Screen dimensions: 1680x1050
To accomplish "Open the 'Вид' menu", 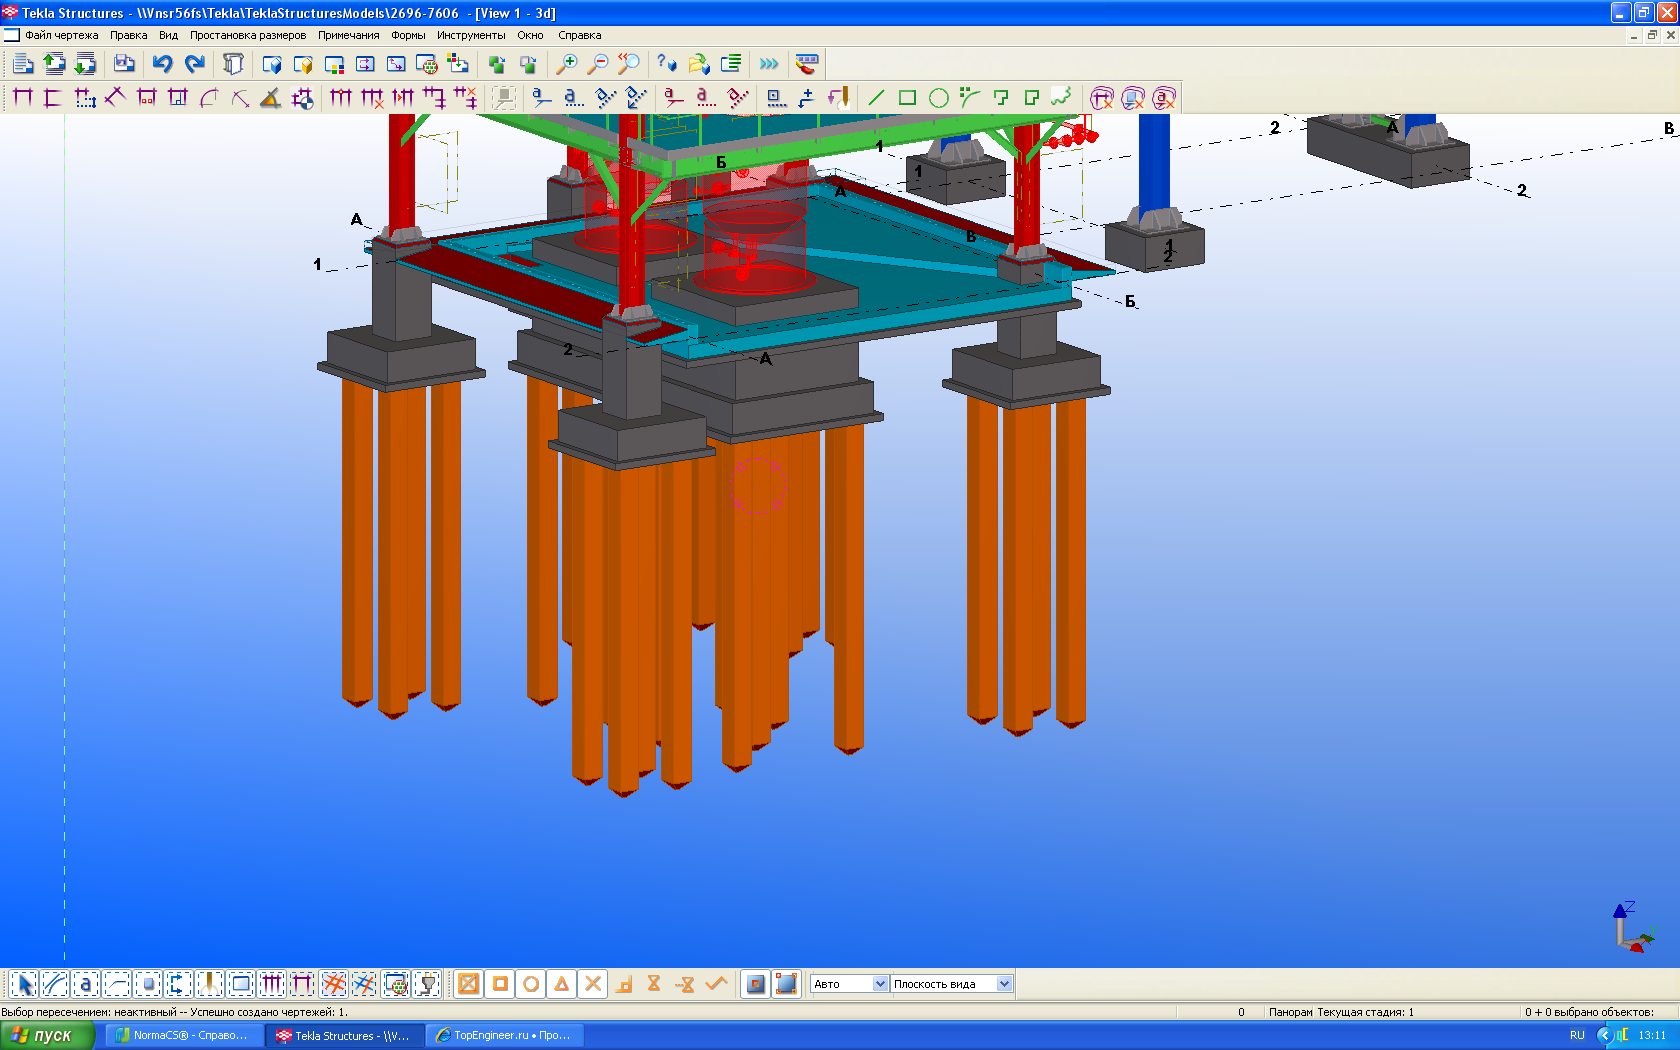I will [168, 35].
